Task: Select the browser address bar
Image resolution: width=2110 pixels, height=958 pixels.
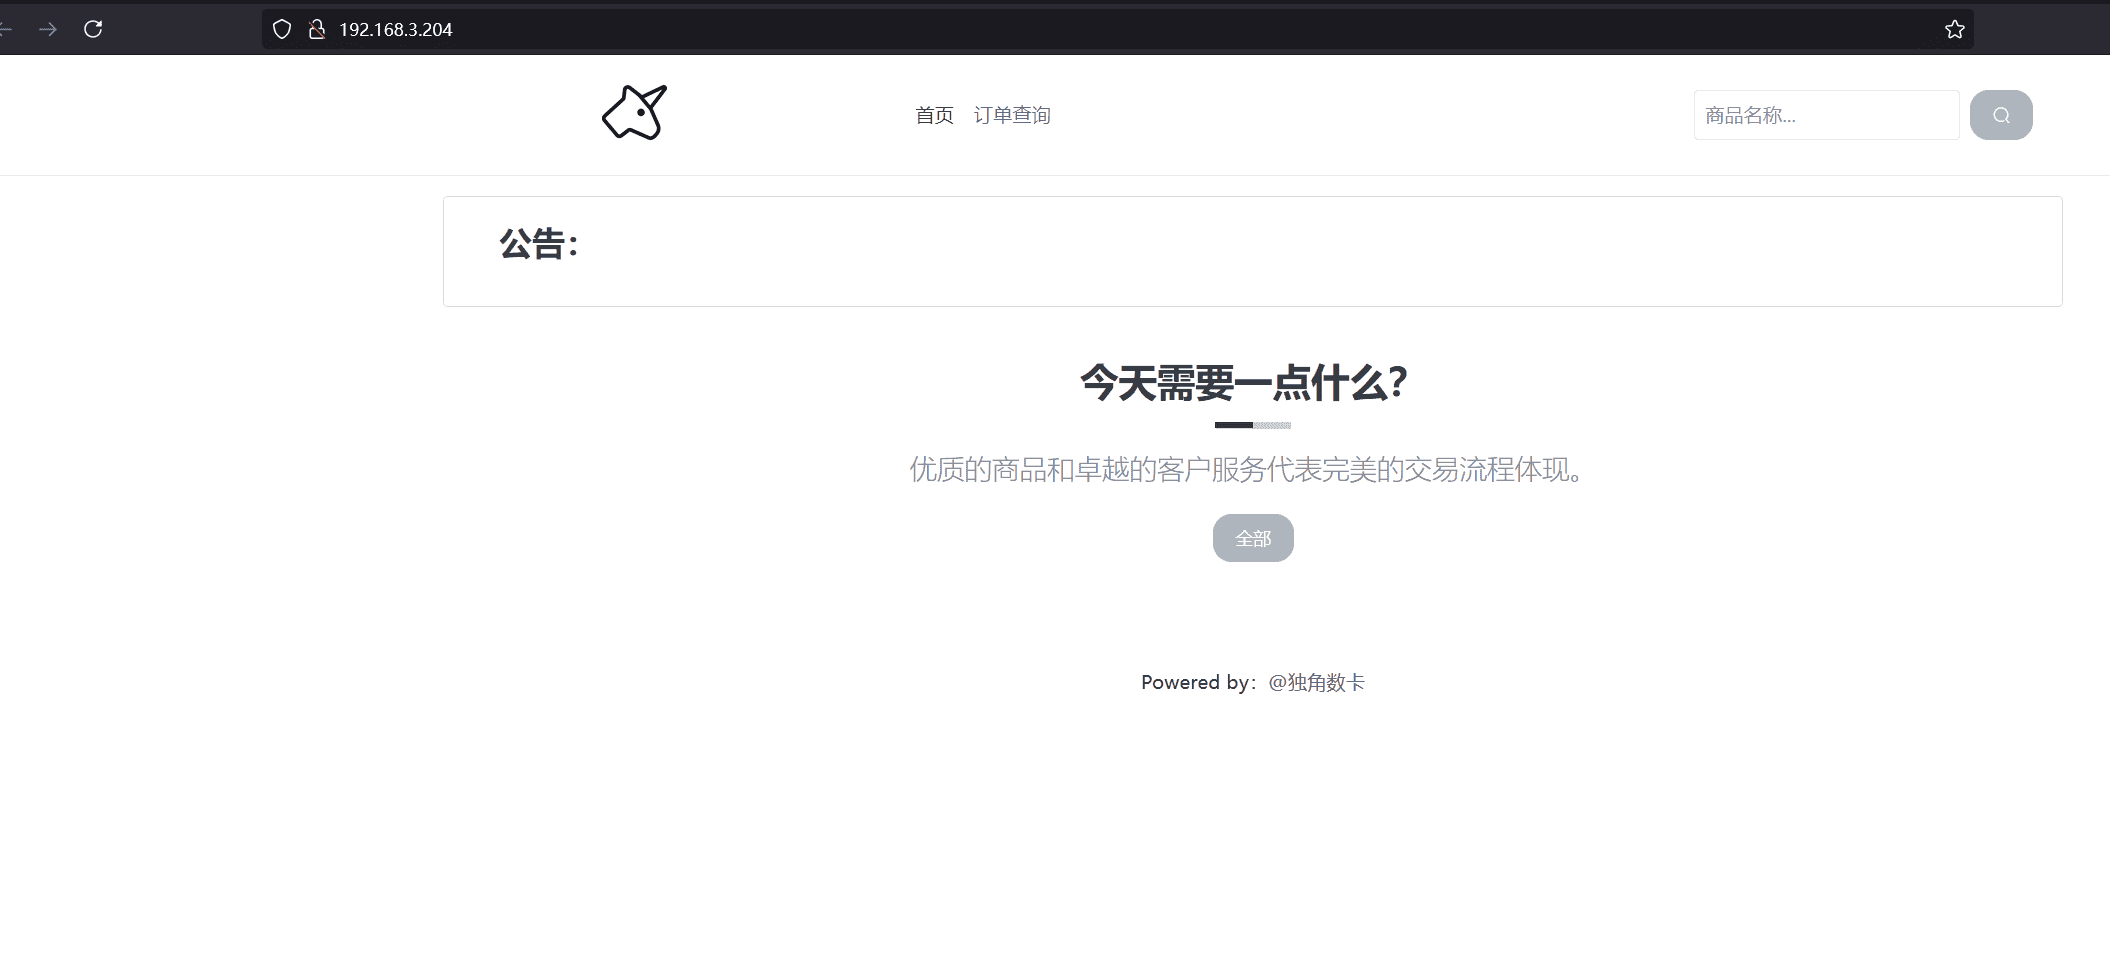Action: pos(700,29)
